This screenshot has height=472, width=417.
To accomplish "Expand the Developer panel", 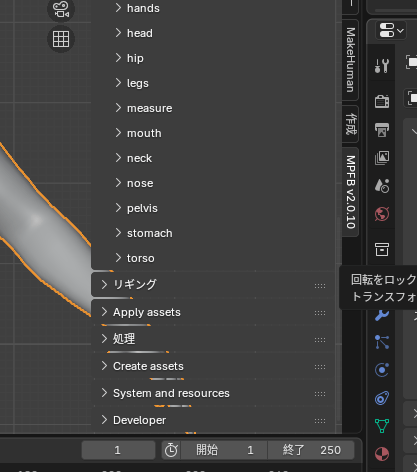I will tap(213, 420).
